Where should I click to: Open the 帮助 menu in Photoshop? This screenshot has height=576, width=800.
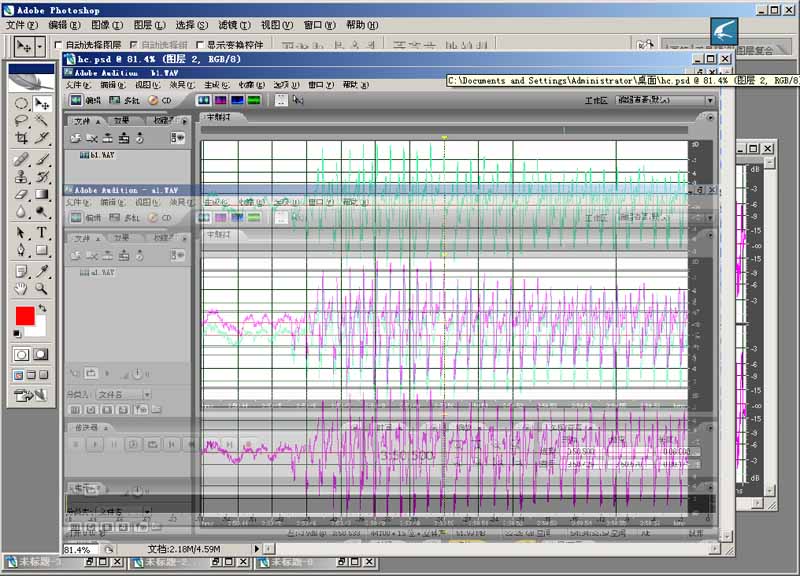point(362,25)
